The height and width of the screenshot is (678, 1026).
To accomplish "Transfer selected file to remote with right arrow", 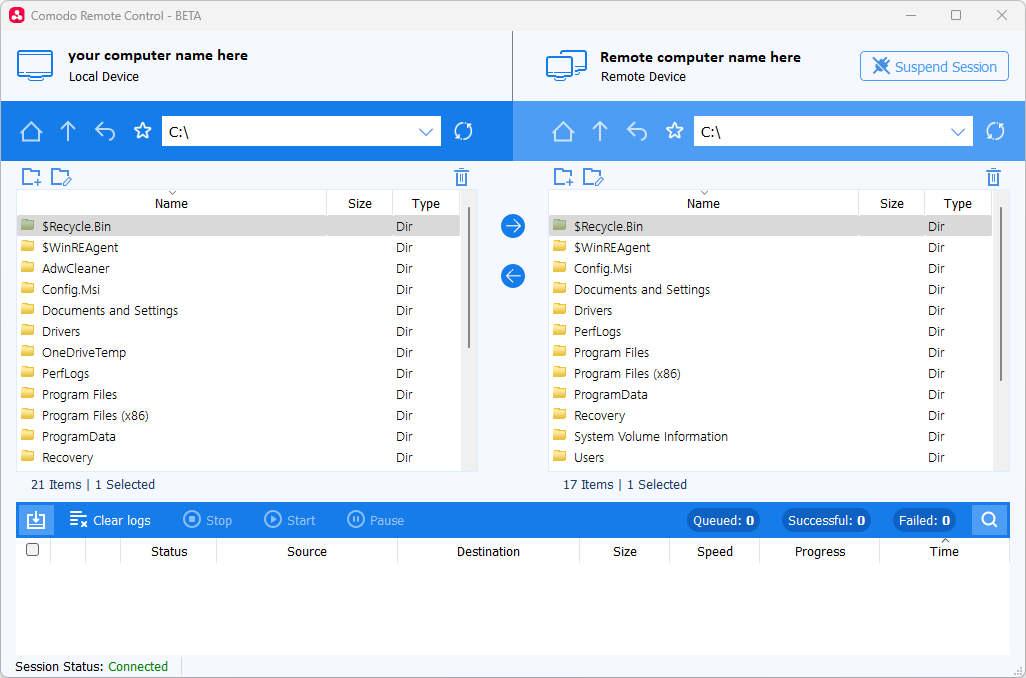I will tap(513, 226).
